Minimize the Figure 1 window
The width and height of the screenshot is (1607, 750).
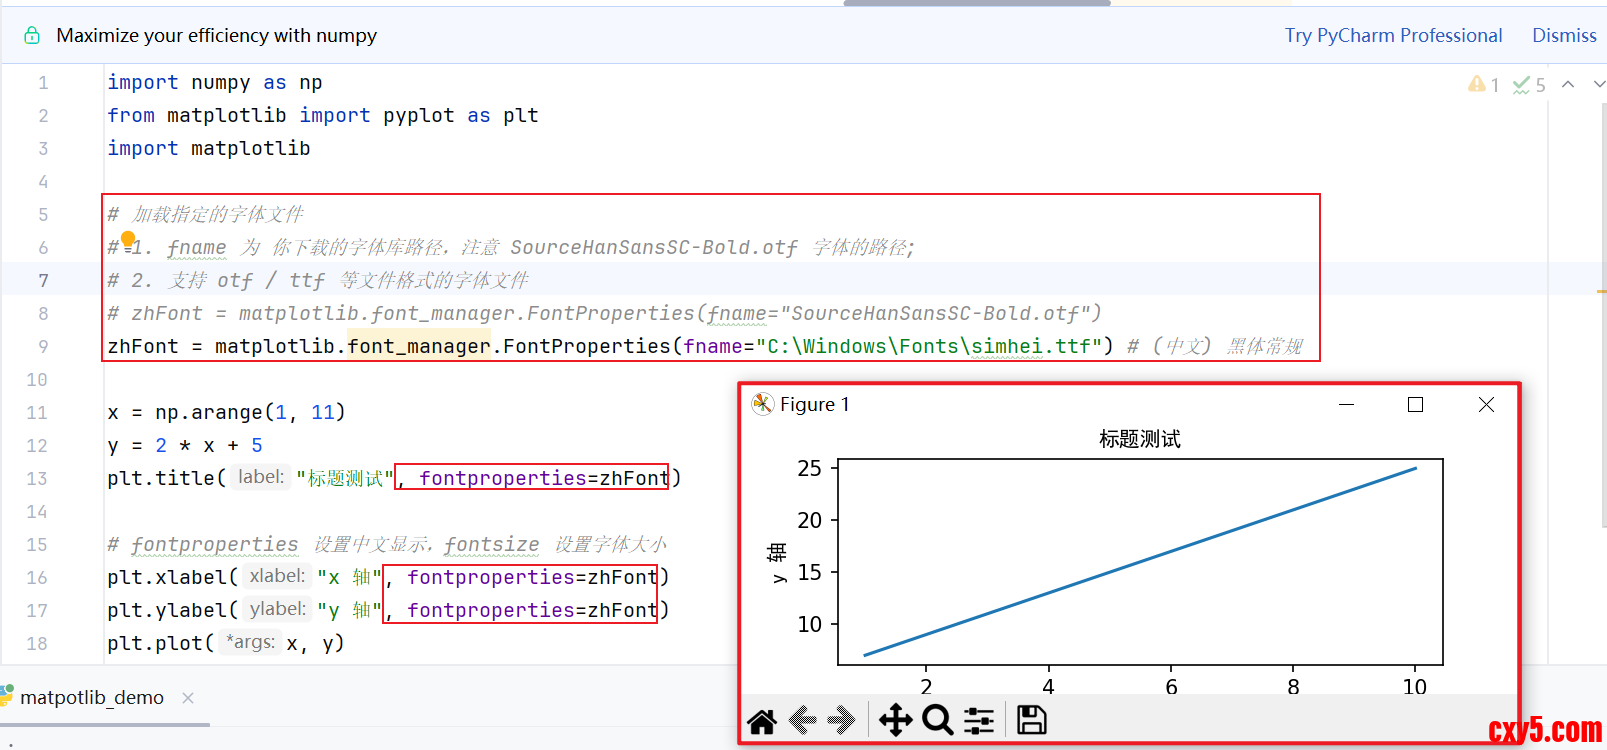1346,404
